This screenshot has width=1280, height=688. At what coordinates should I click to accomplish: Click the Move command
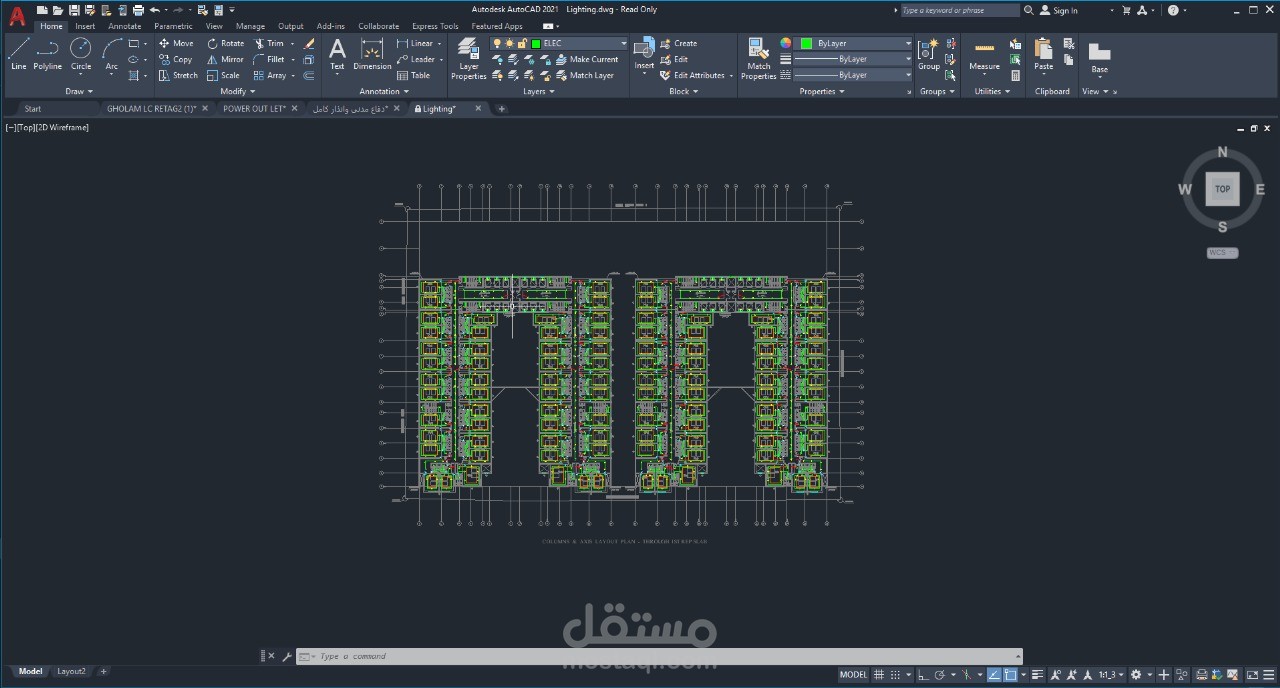[176, 43]
